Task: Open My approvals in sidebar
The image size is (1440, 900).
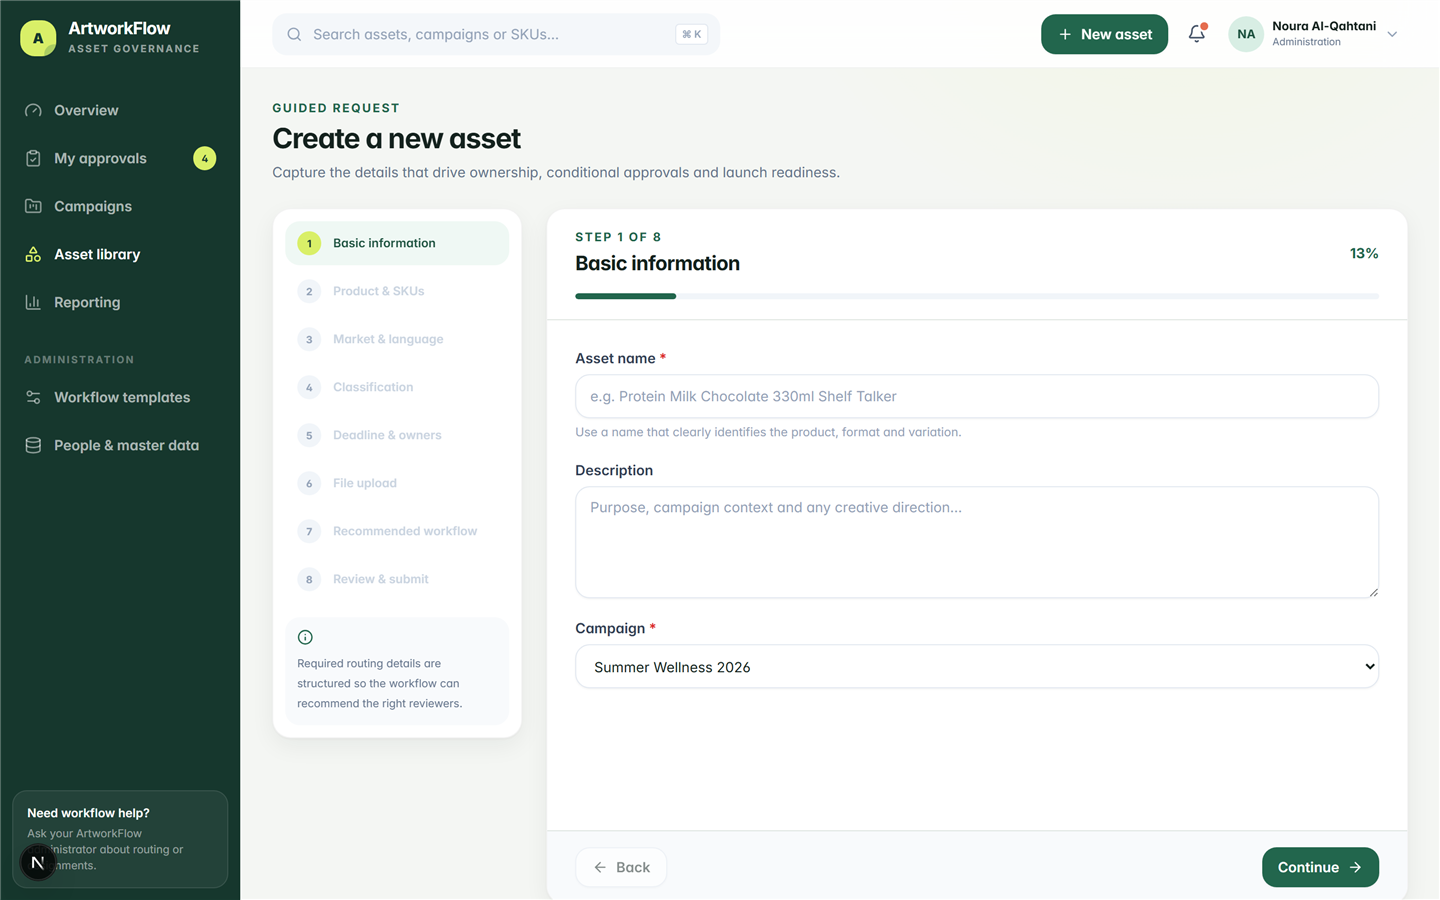Action: tap(120, 158)
